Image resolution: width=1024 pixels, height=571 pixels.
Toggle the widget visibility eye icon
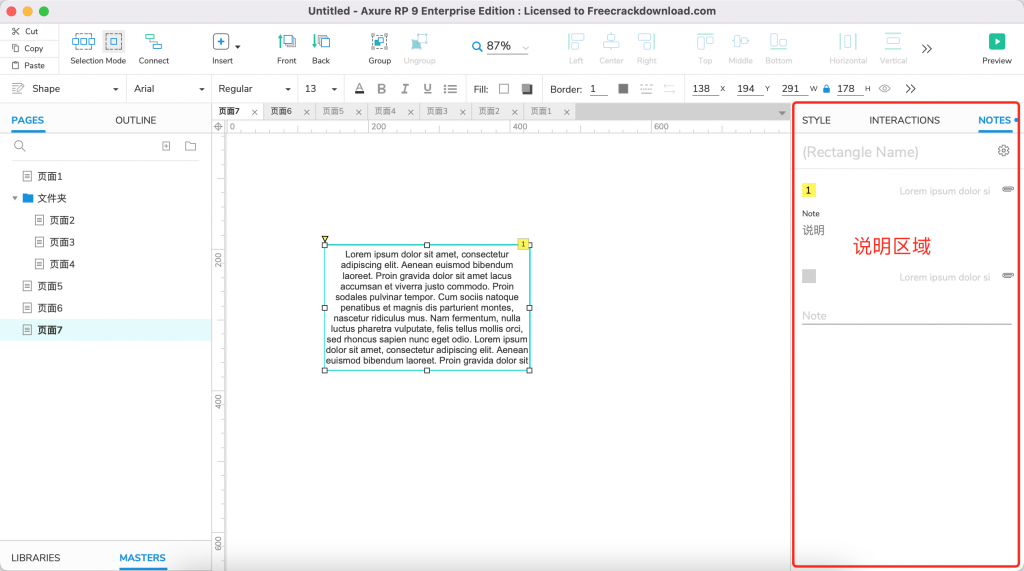point(884,89)
